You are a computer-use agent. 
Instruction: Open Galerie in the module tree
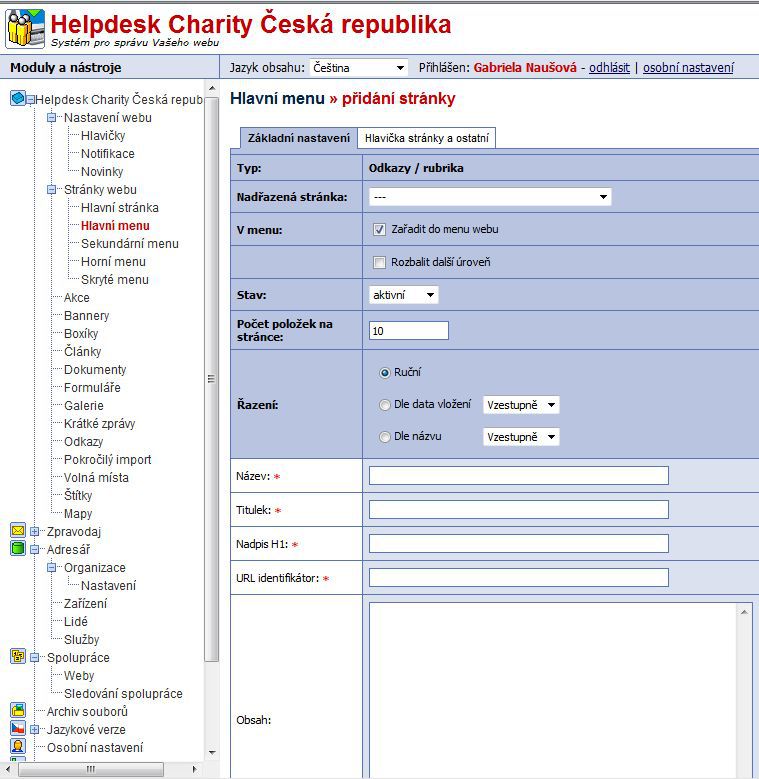(x=83, y=405)
